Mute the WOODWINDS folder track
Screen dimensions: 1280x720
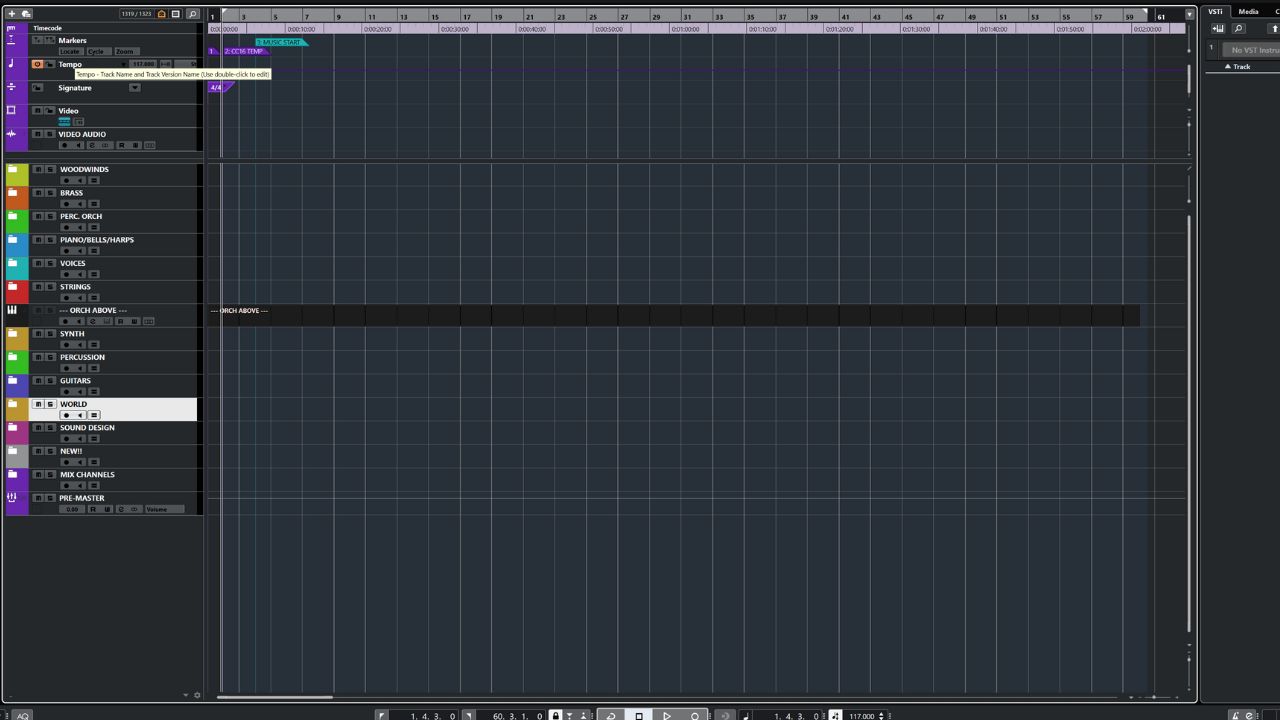pos(38,169)
